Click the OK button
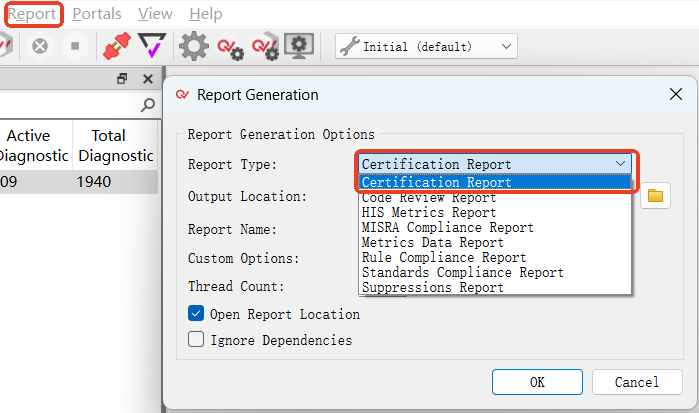This screenshot has width=699, height=413. click(x=537, y=382)
